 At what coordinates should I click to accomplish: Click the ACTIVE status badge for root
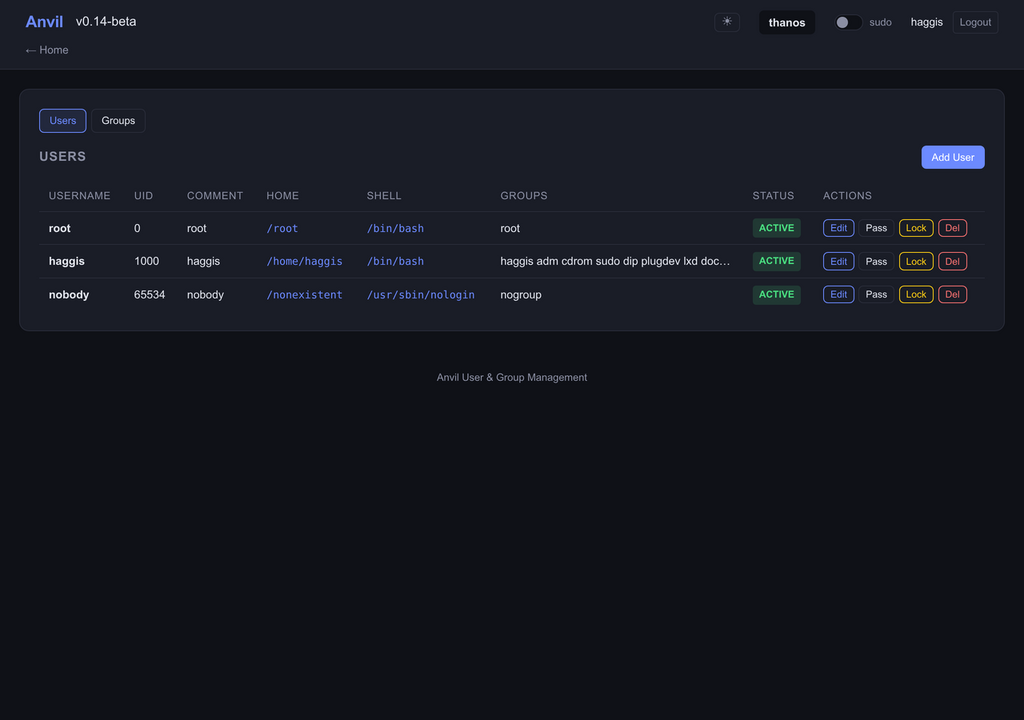coord(776,228)
